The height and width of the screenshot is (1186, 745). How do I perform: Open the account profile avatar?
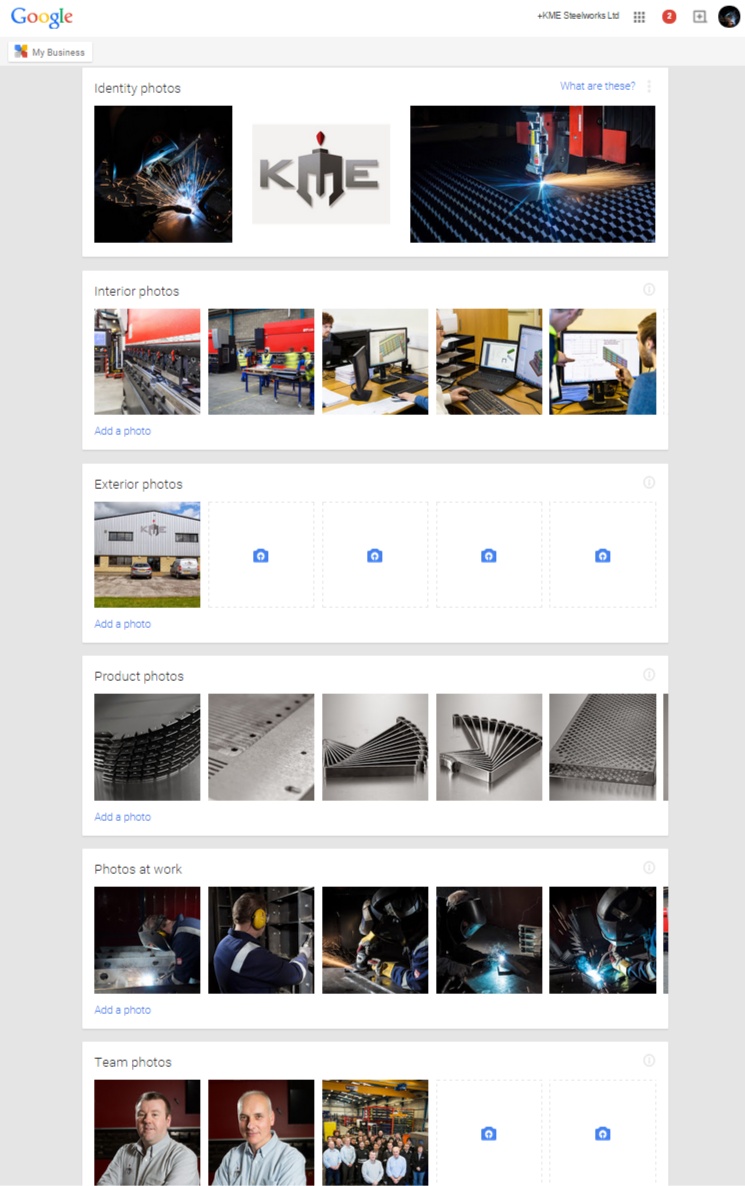729,16
